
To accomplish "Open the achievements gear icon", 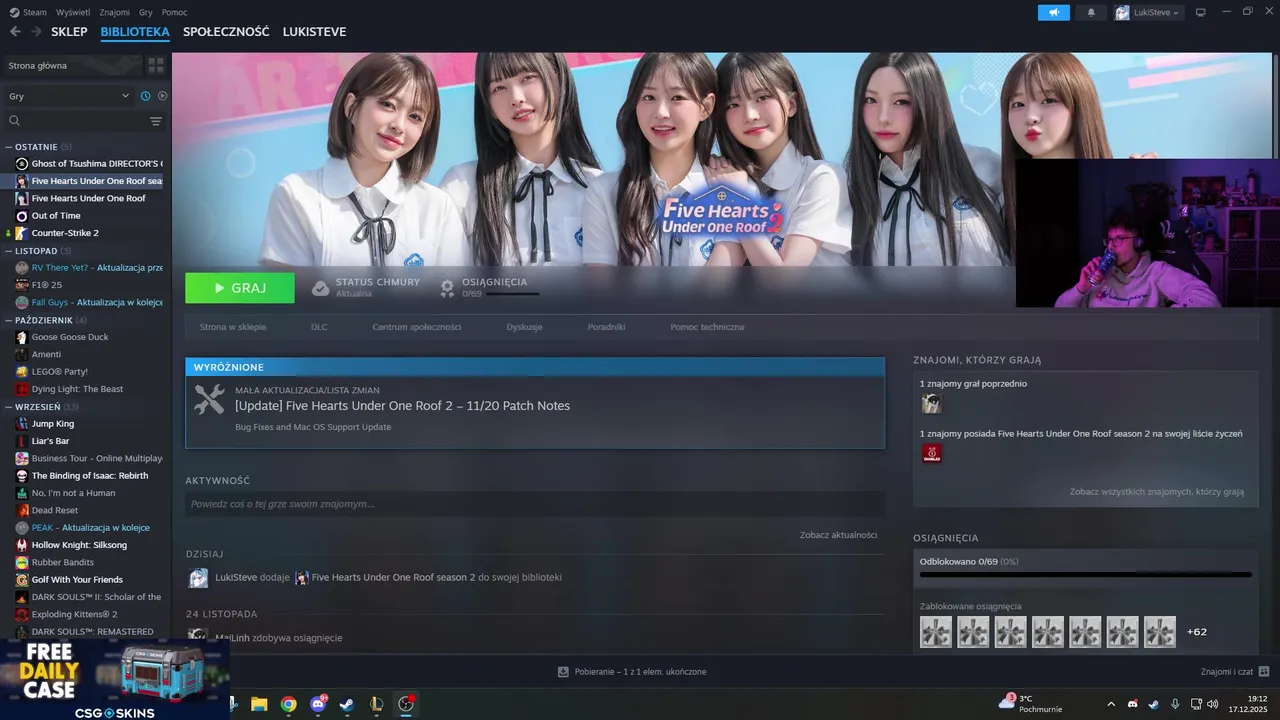I will tap(447, 288).
